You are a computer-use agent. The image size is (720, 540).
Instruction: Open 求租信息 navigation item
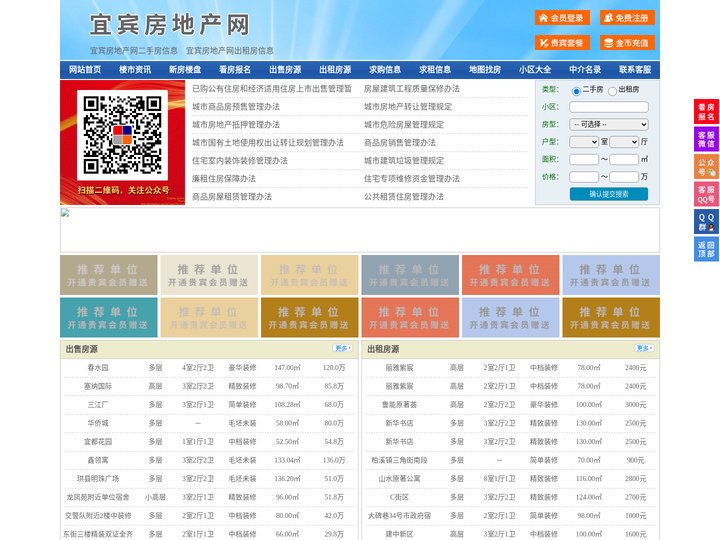(435, 70)
